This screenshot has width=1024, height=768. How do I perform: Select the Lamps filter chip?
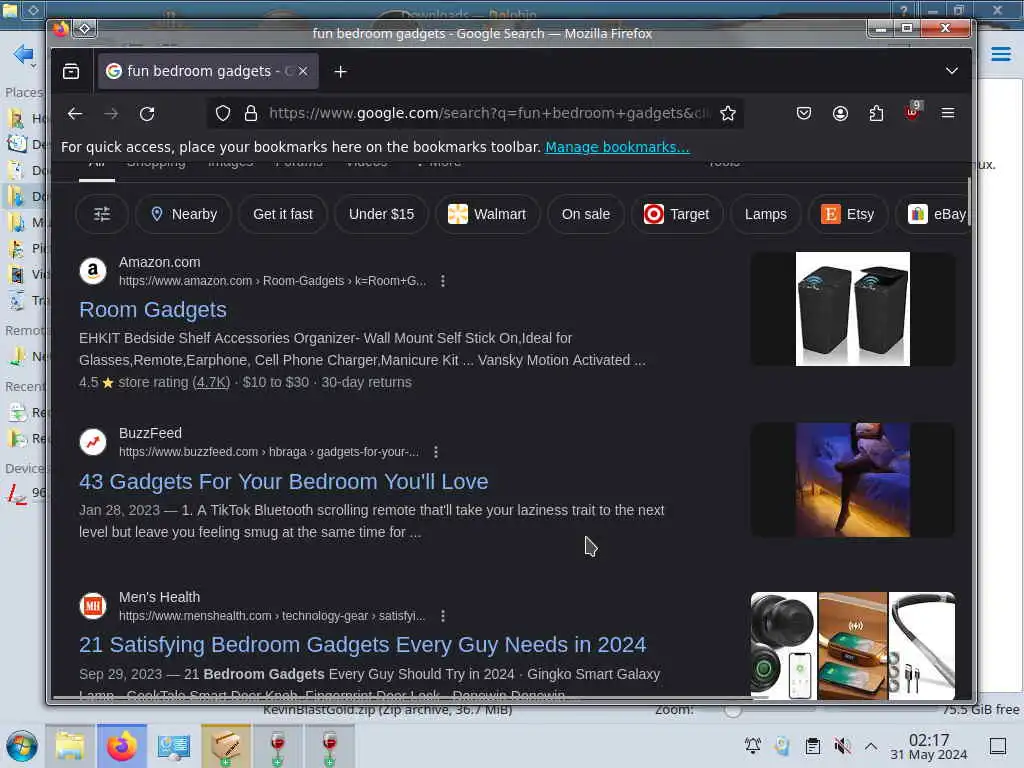click(766, 214)
